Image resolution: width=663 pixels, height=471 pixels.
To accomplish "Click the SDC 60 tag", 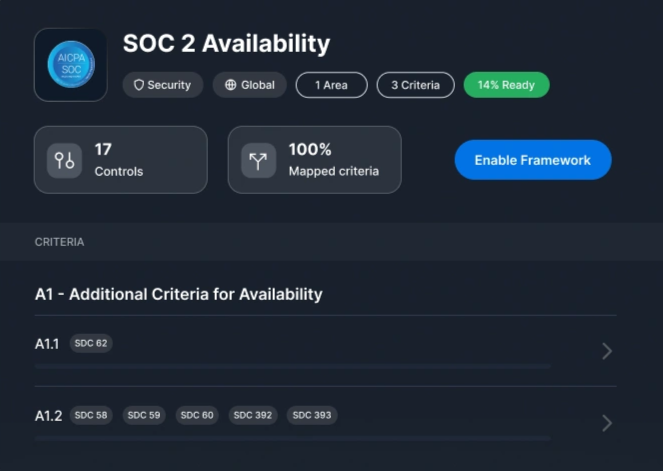I will tap(197, 415).
